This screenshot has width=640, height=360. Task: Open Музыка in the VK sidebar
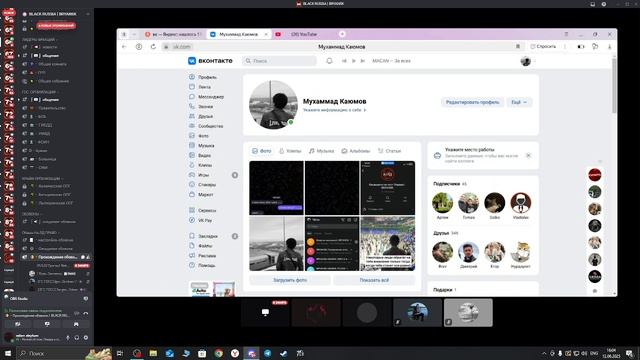(202, 146)
